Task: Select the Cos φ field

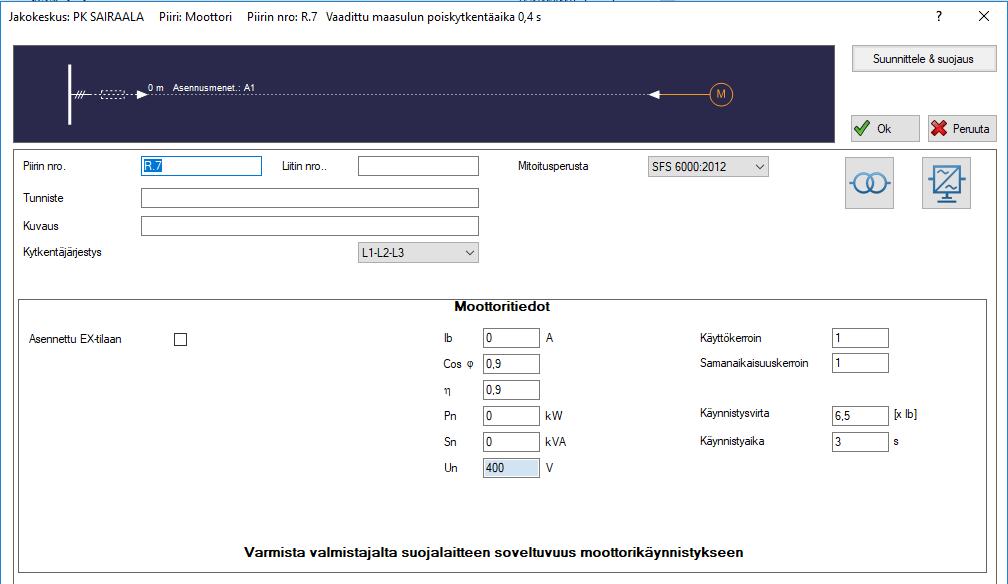Action: (511, 364)
